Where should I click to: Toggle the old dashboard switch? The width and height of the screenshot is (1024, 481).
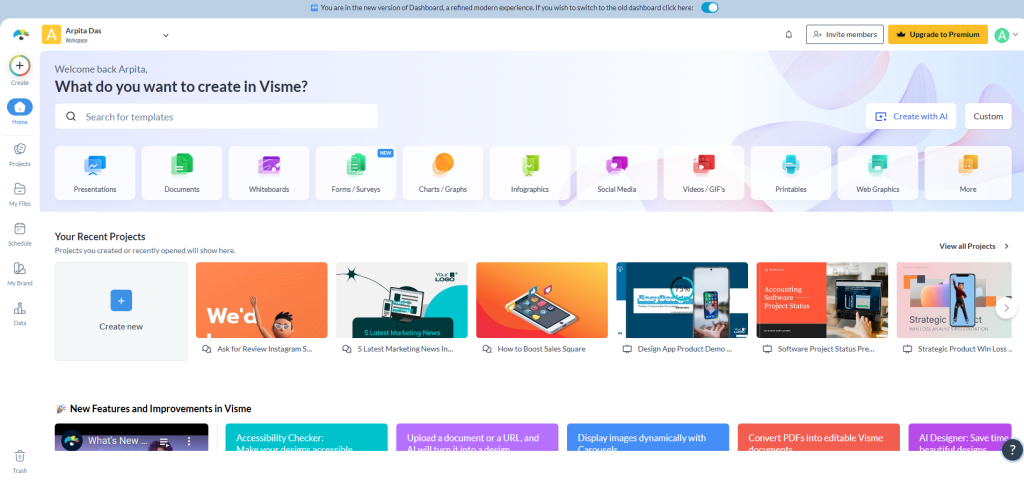pyautogui.click(x=709, y=8)
